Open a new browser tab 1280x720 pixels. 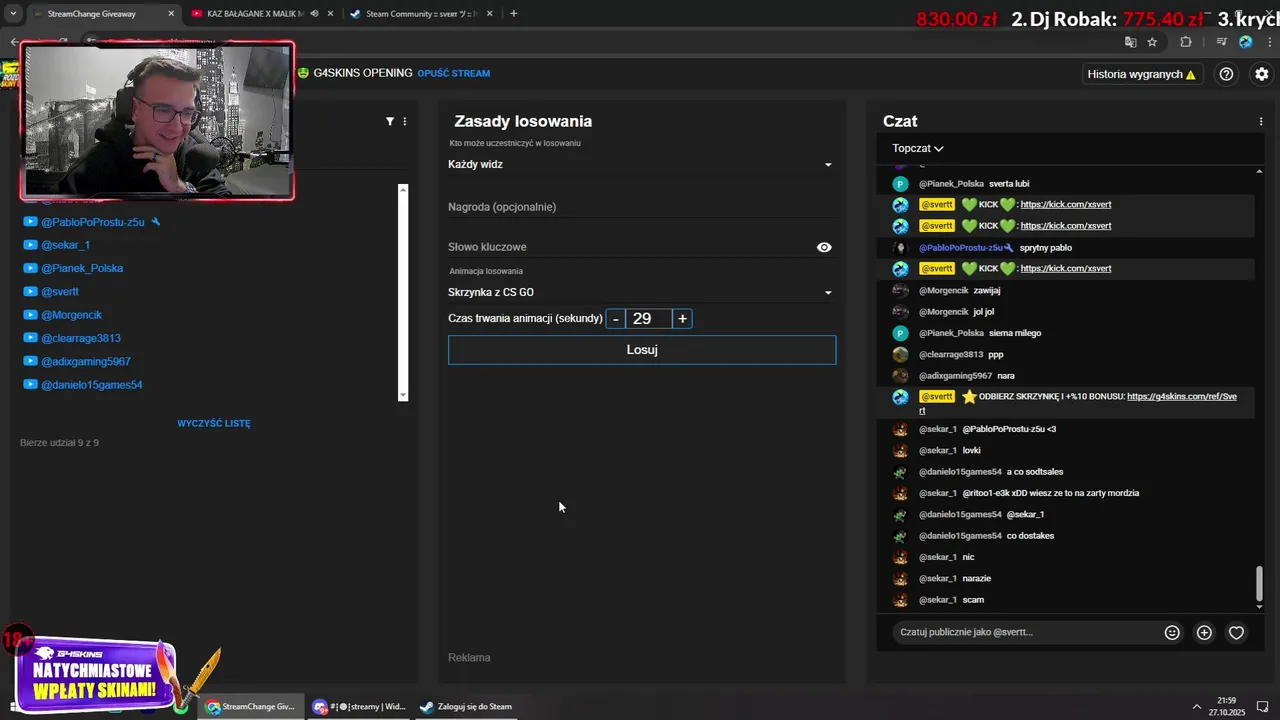tap(514, 14)
